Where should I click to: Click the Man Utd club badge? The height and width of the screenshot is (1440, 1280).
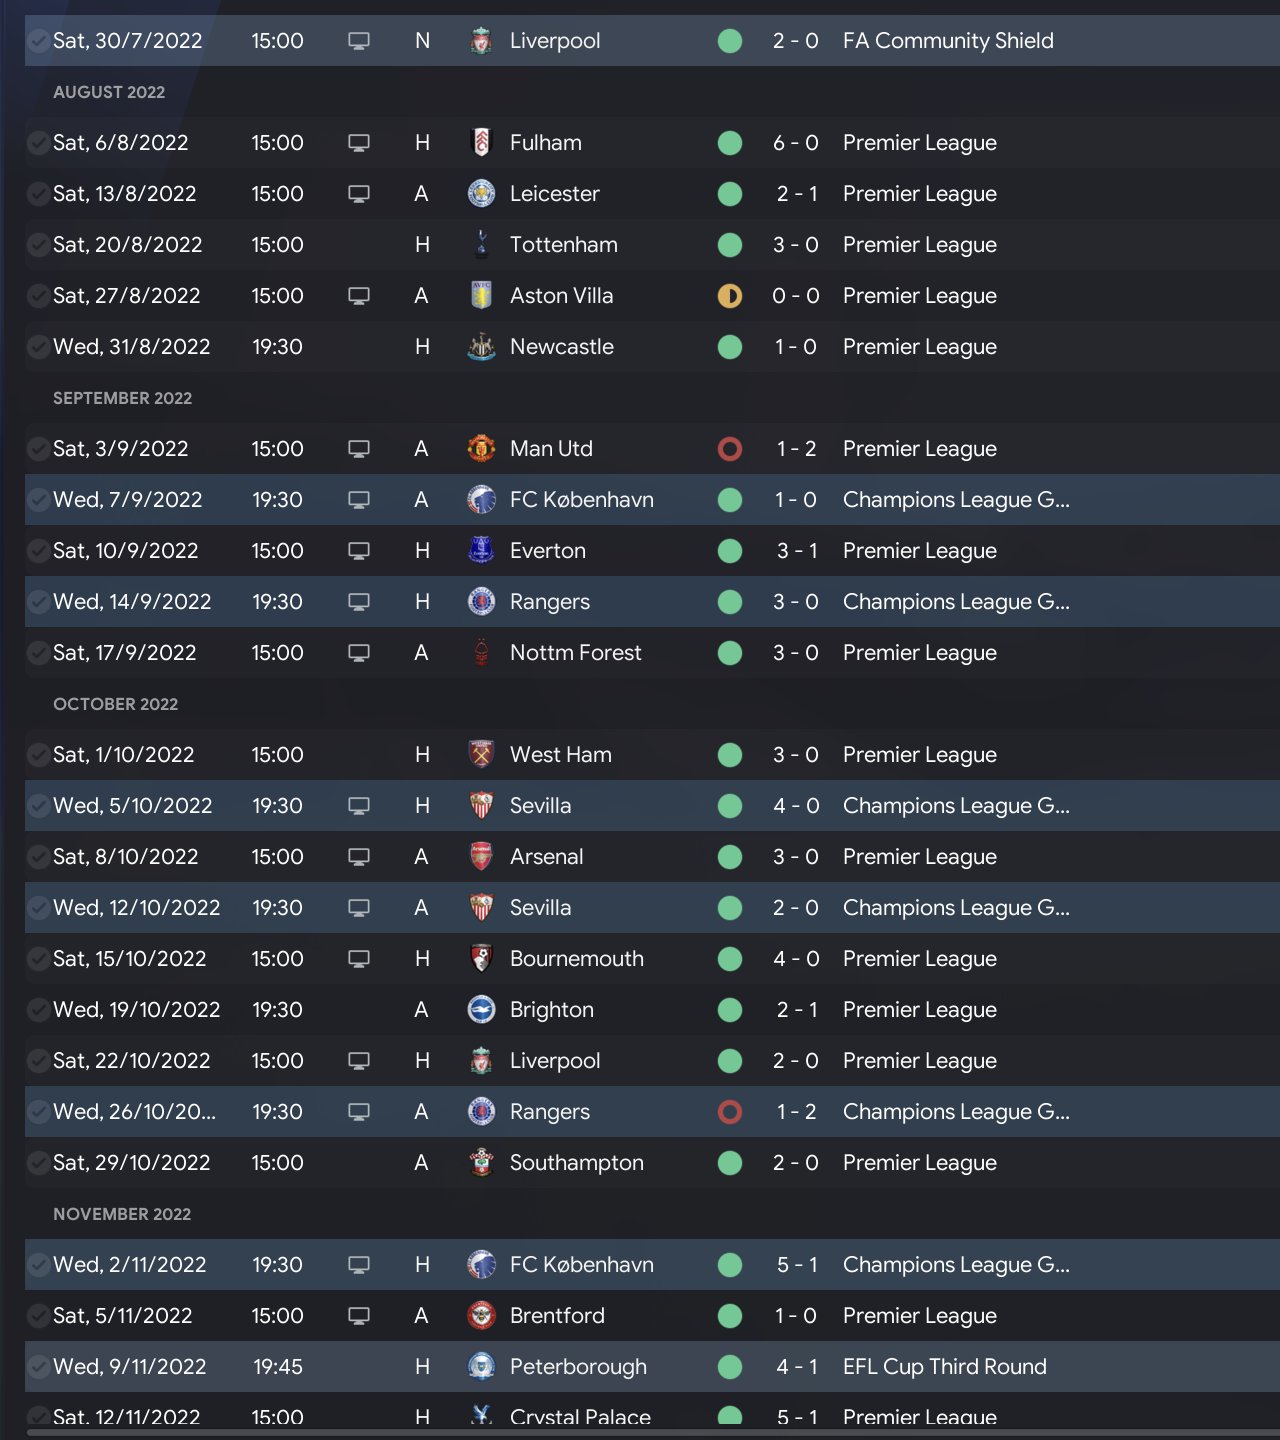[x=481, y=449]
